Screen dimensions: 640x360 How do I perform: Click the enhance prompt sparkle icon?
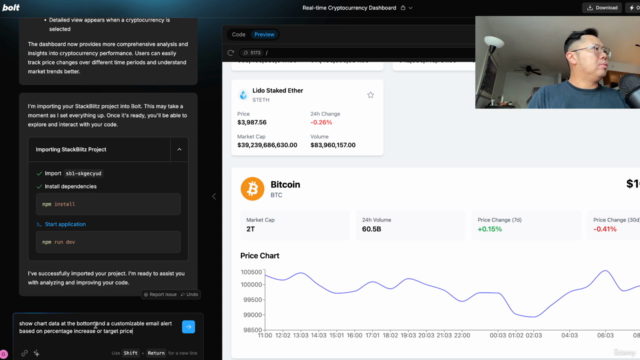[x=37, y=353]
